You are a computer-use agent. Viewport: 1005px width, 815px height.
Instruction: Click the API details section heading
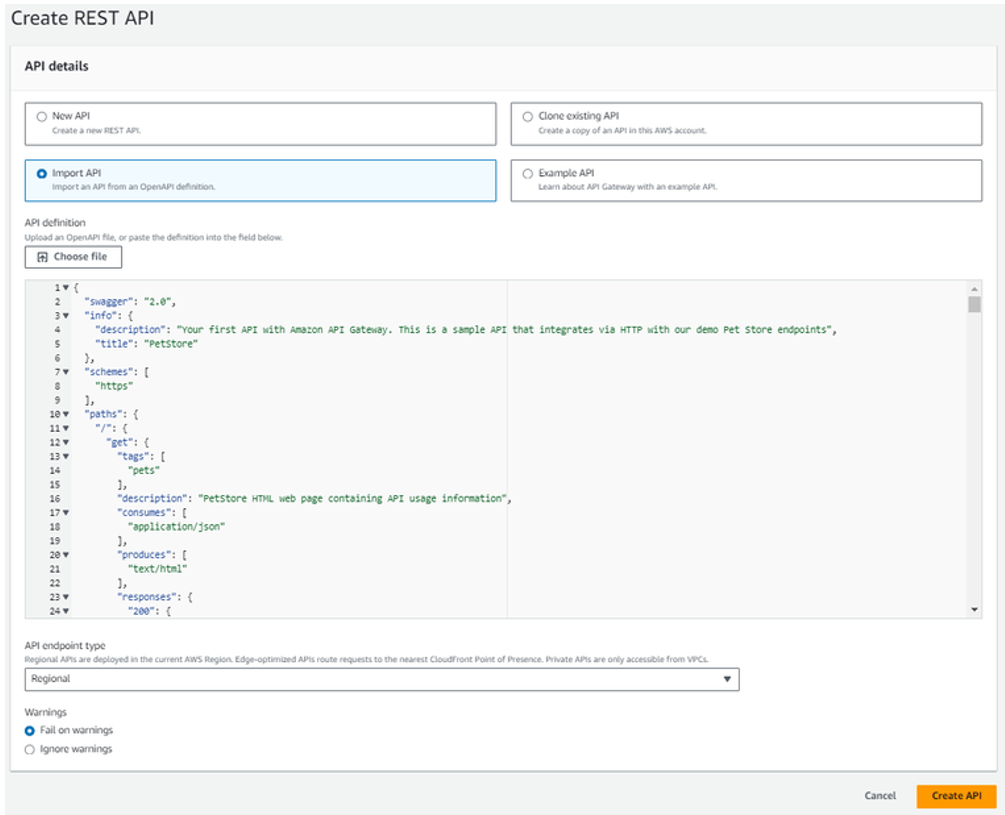pos(56,66)
